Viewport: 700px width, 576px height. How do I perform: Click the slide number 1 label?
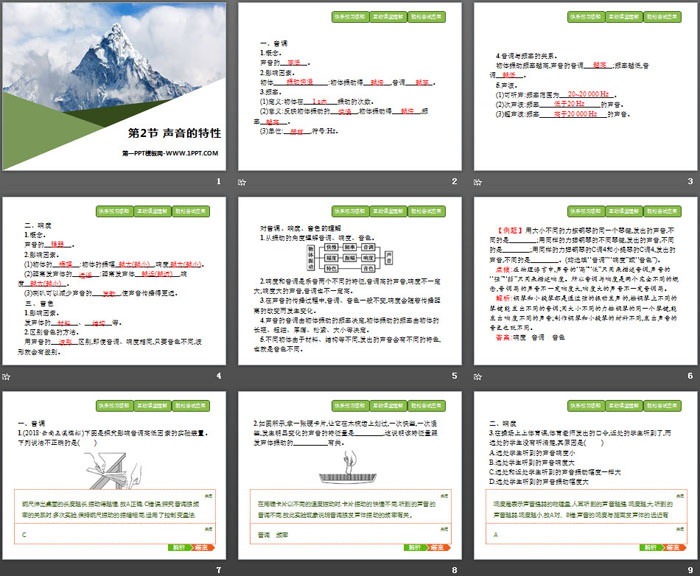[x=219, y=181]
